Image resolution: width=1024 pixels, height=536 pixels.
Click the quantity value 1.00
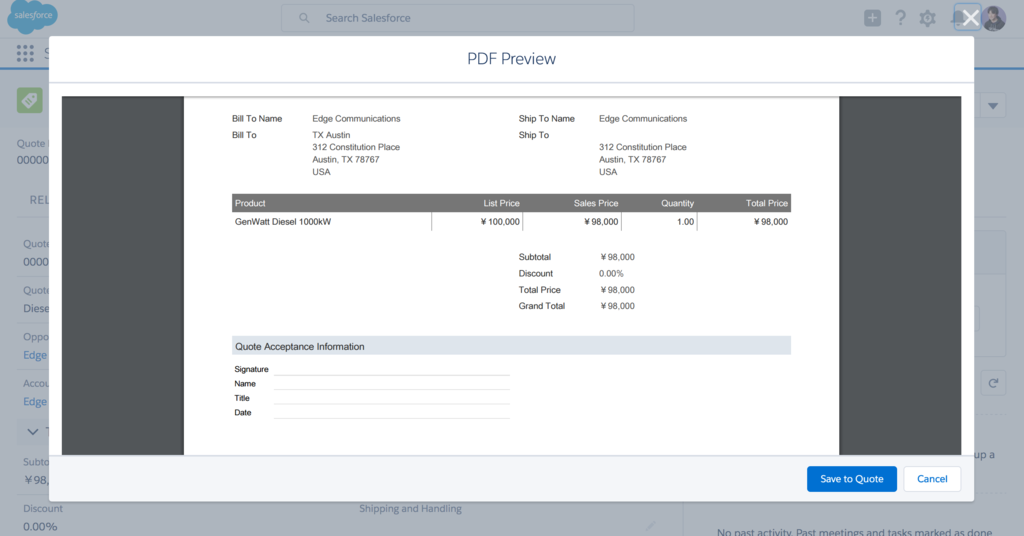click(685, 222)
